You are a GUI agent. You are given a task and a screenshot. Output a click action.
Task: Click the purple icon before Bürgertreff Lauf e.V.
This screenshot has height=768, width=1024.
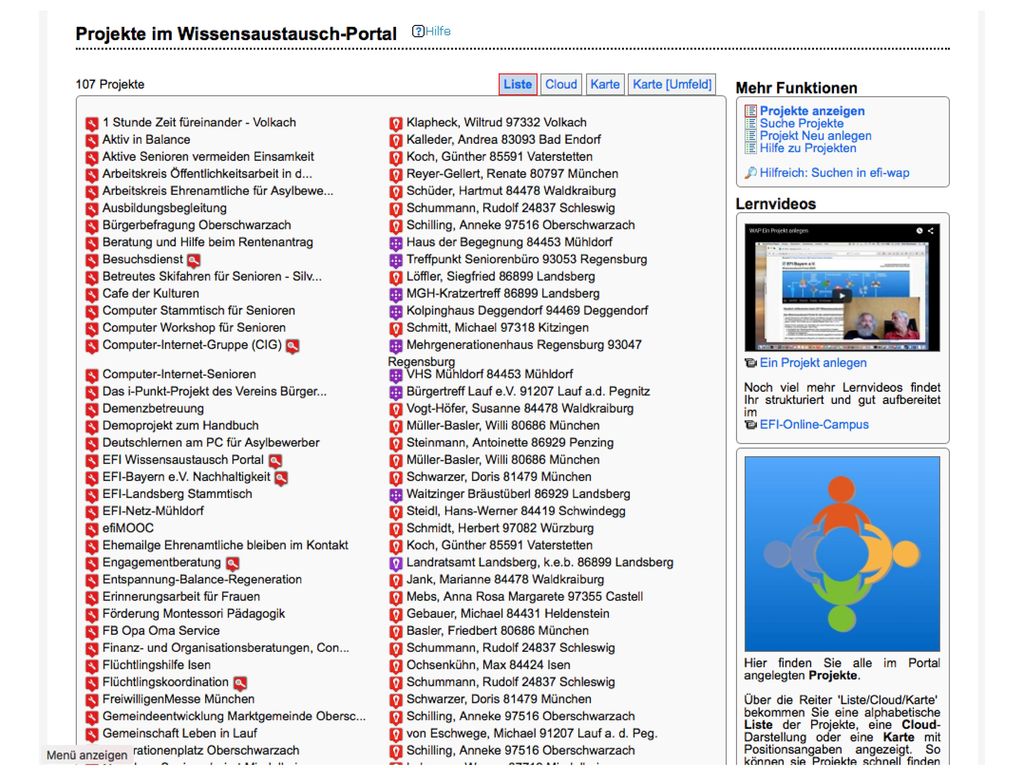[x=396, y=392]
